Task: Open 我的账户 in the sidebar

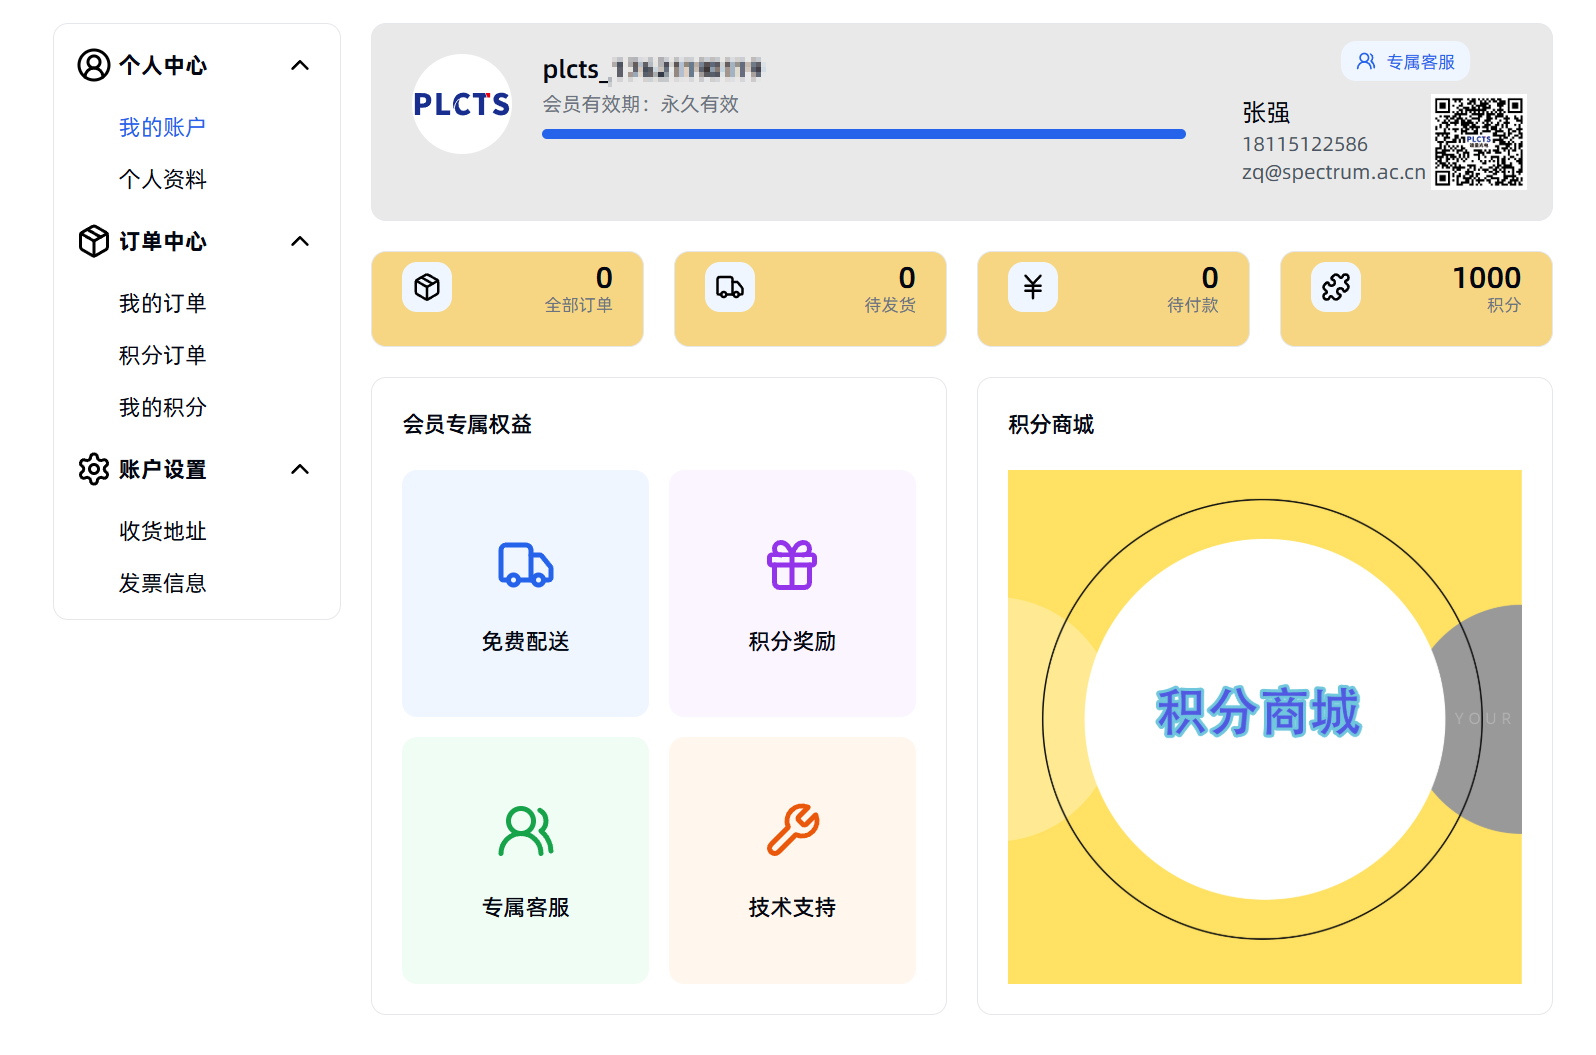Action: pos(162,128)
